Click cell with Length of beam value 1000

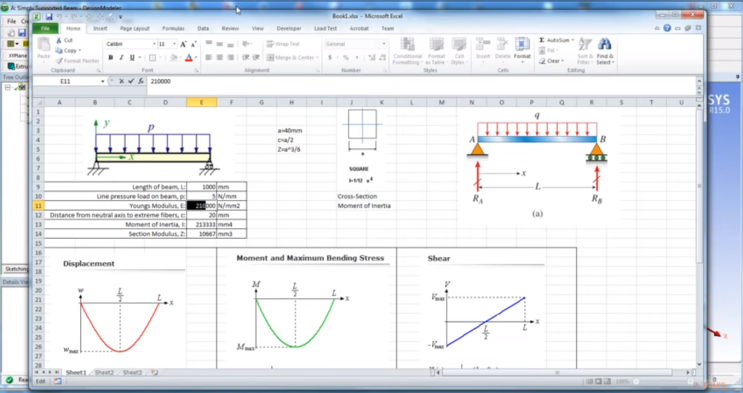click(x=201, y=187)
